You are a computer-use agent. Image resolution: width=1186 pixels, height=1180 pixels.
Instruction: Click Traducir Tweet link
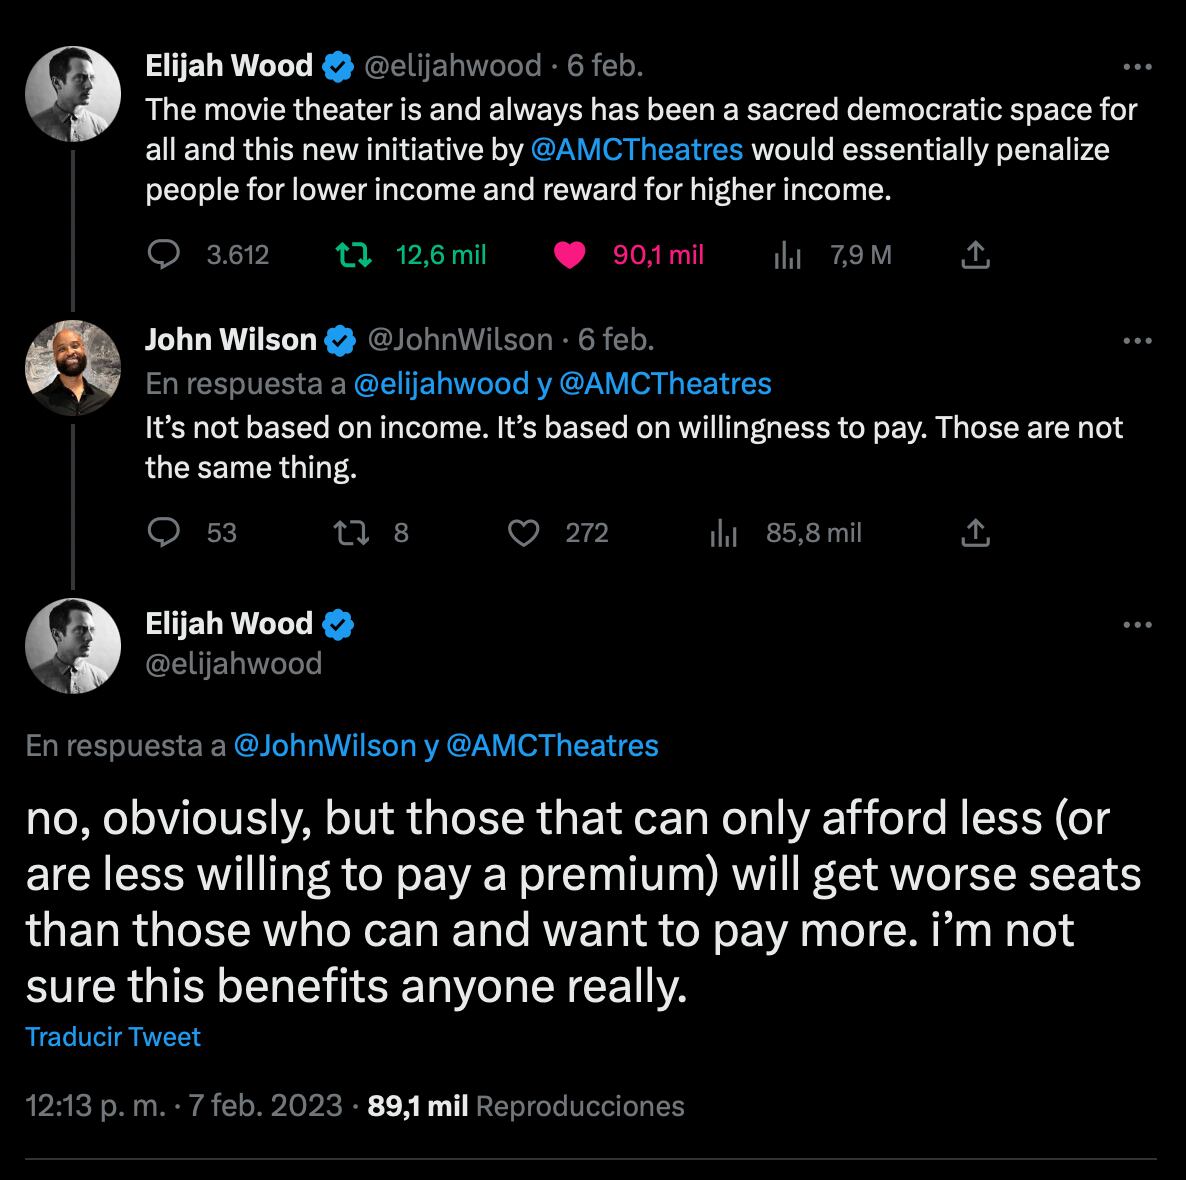coord(113,1036)
